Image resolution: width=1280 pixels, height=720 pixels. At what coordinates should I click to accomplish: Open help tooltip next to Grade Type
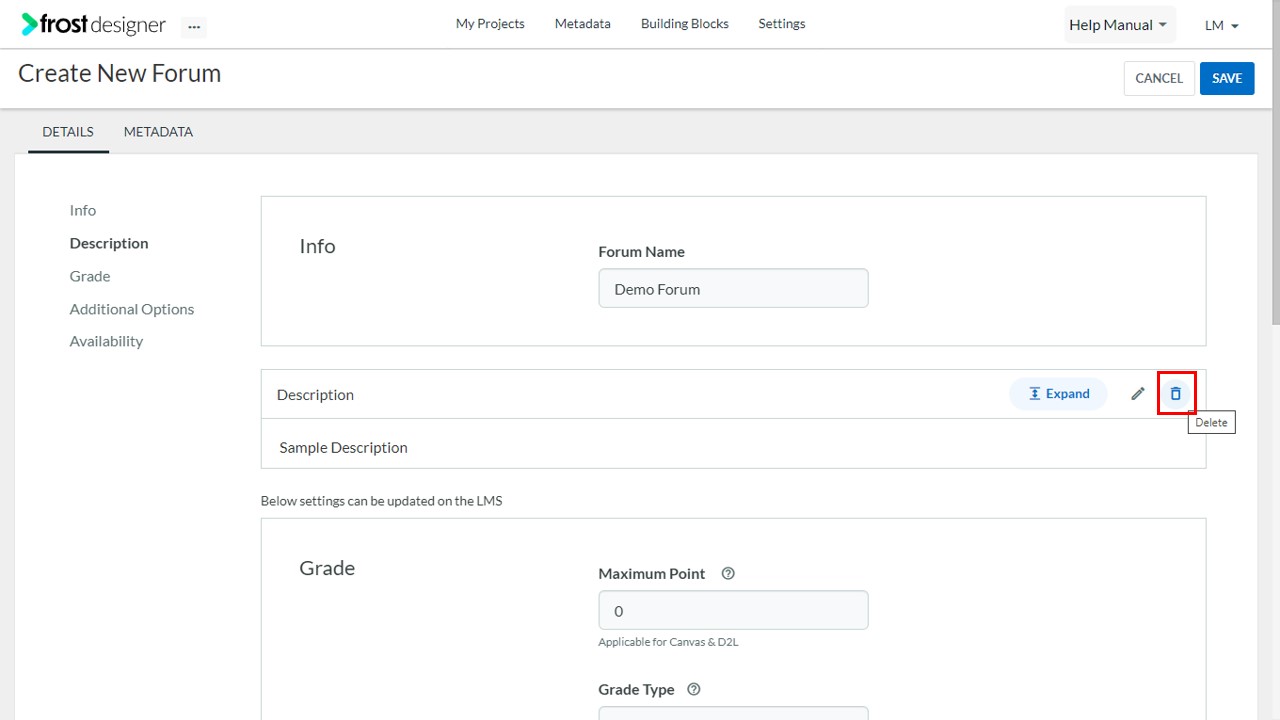pyautogui.click(x=694, y=689)
